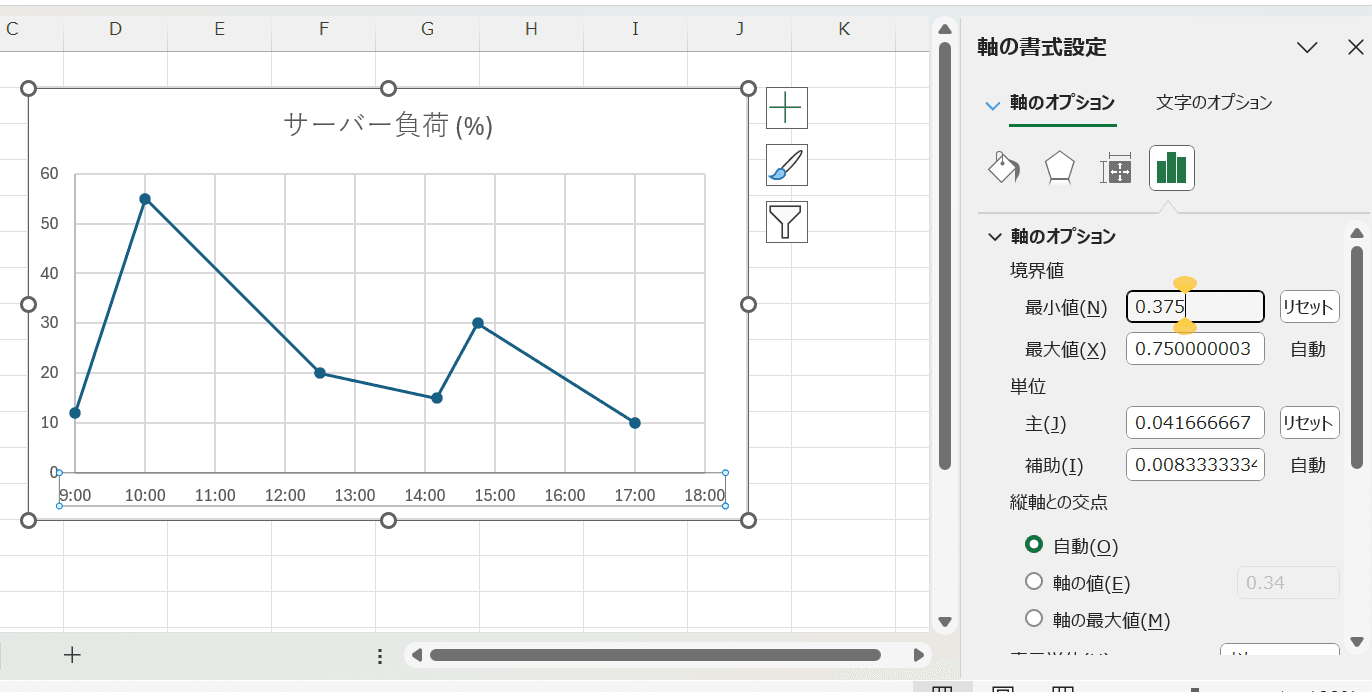Open Chart Styles paintbrush button
Screen dimensions: 1372x692
point(787,165)
